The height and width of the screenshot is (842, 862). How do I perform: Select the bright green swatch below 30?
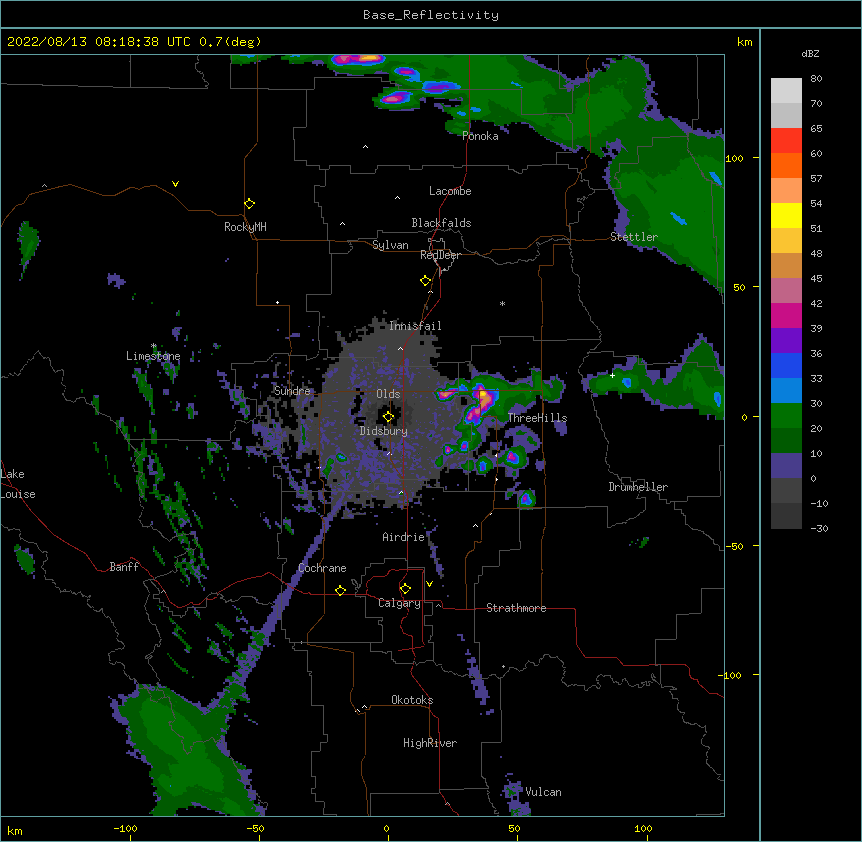[786, 416]
